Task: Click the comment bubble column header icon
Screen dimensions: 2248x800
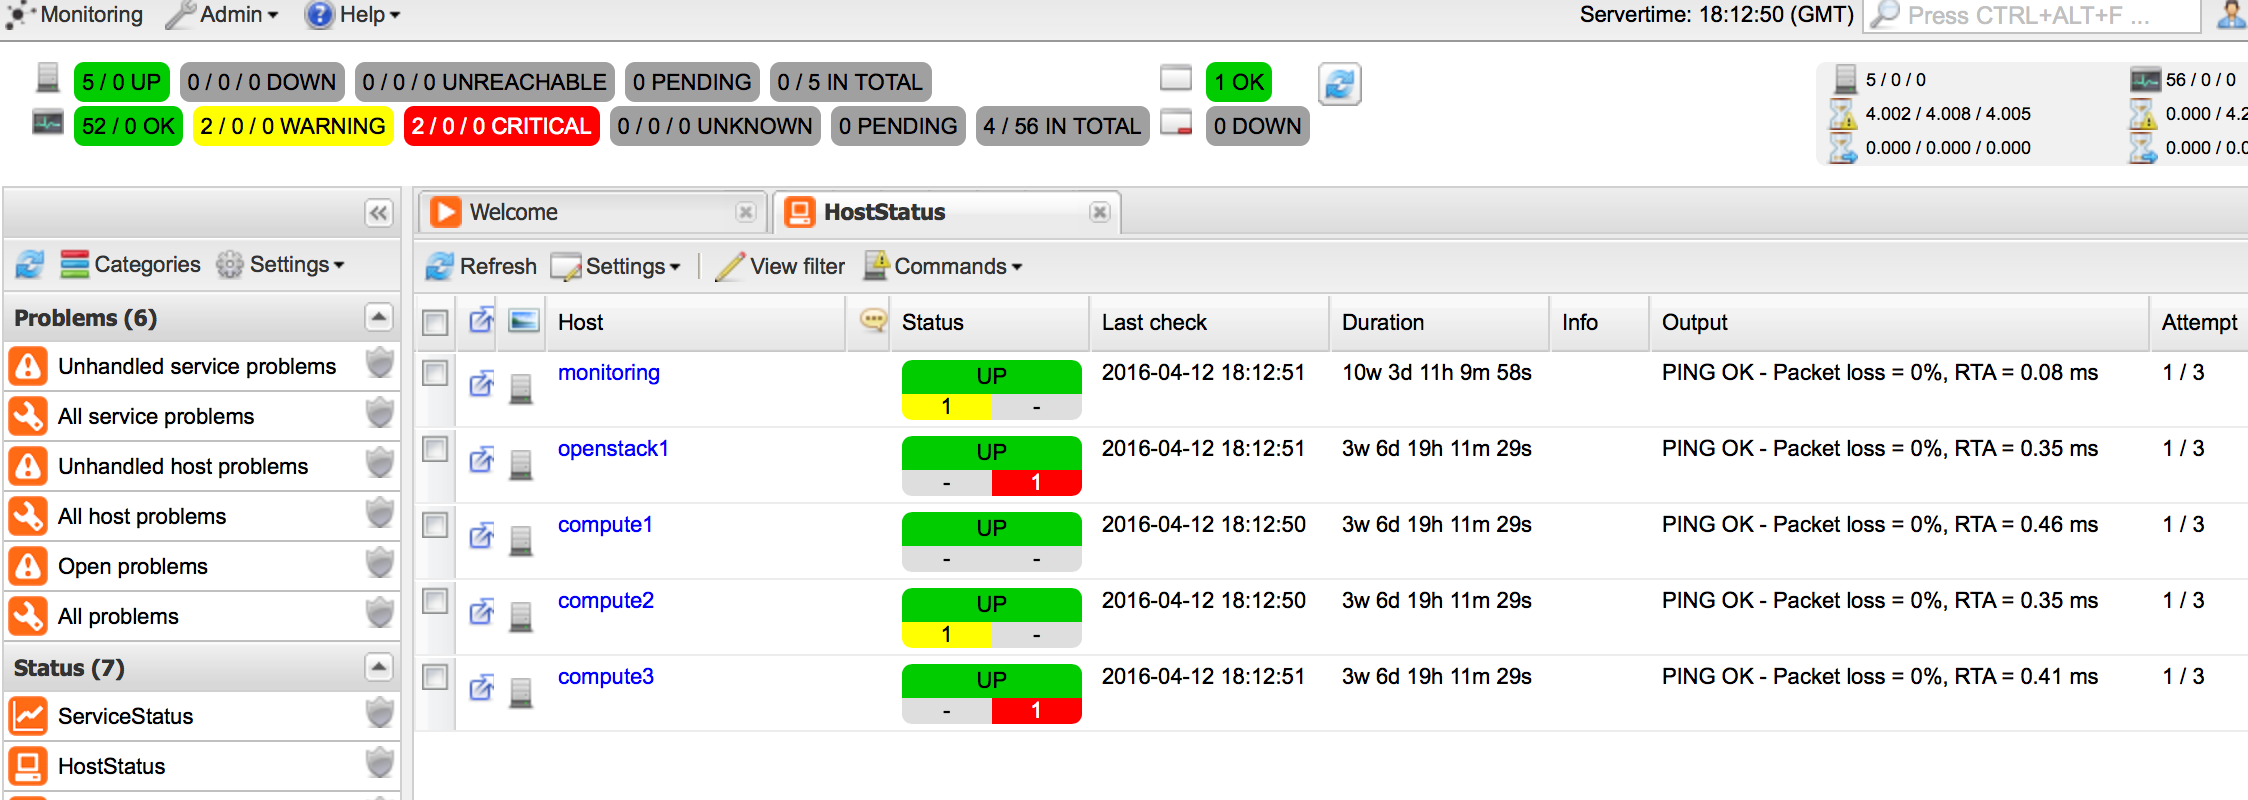Action: pyautogui.click(x=873, y=320)
